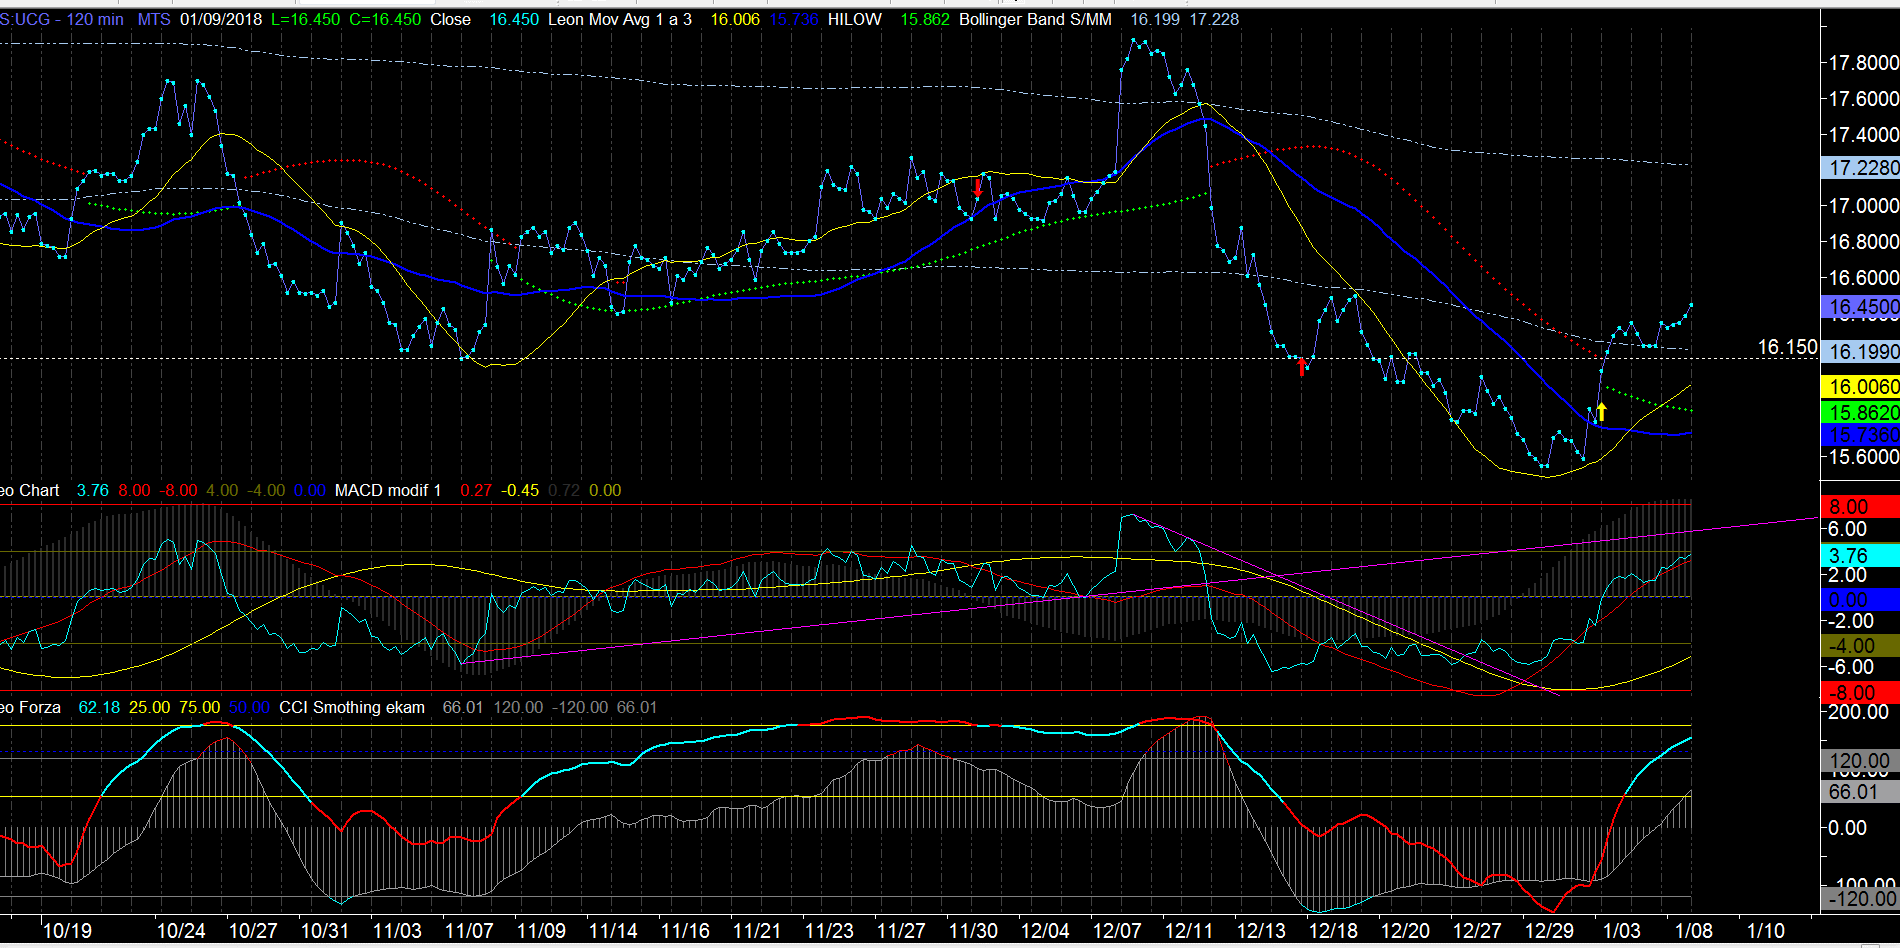The height and width of the screenshot is (948, 1900).
Task: Click the green 15.862 HILOW value in header
Action: 925,19
